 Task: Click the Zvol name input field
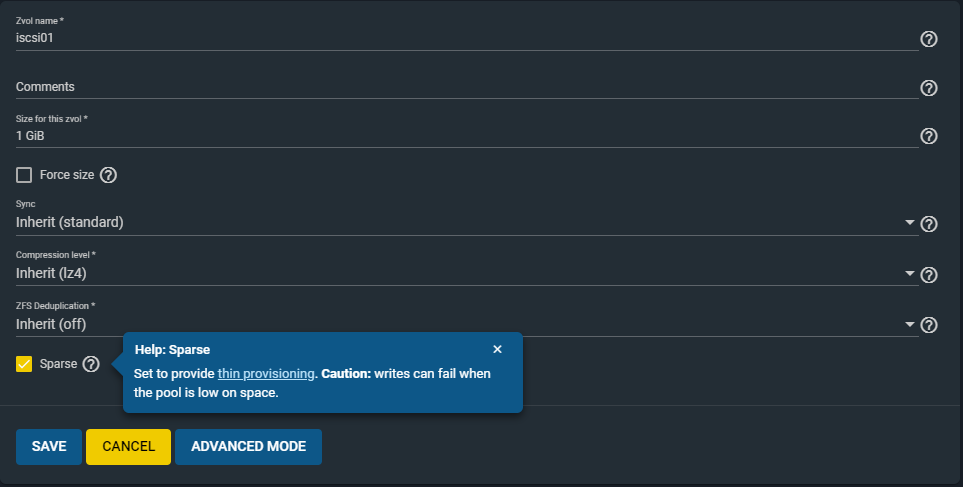(x=467, y=38)
